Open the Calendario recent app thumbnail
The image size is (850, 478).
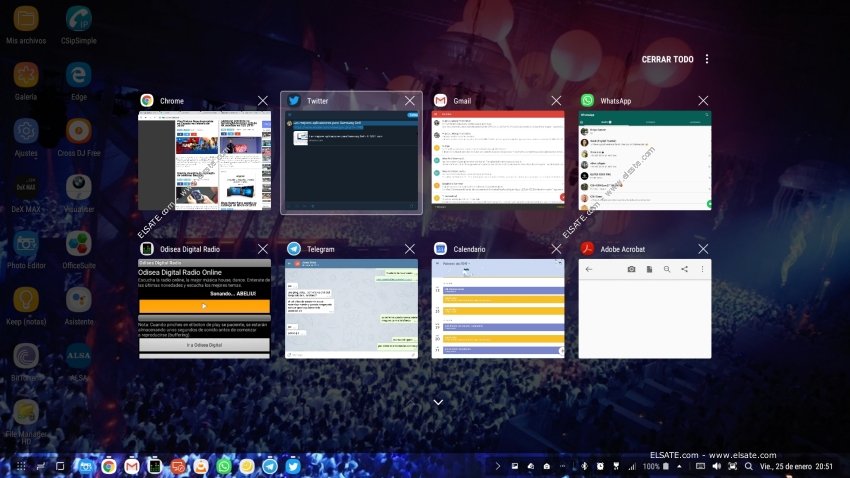pos(498,309)
